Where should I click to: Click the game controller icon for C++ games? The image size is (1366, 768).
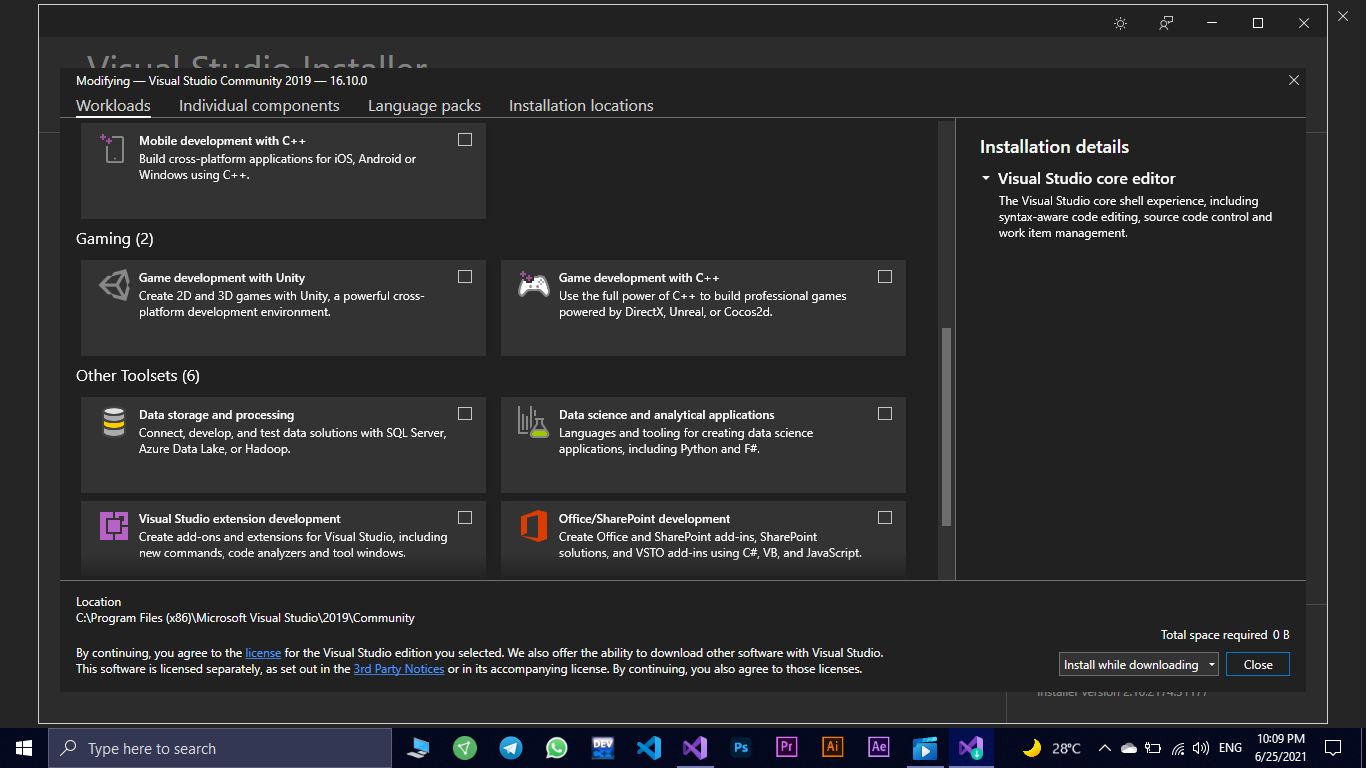click(534, 285)
